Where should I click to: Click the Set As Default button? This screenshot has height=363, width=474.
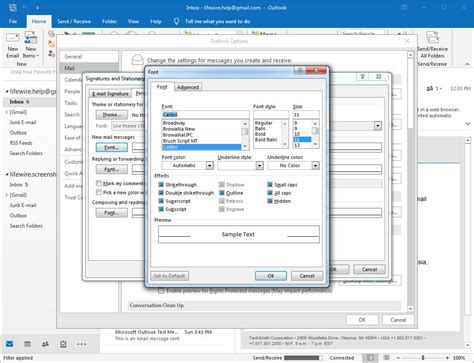coord(169,276)
